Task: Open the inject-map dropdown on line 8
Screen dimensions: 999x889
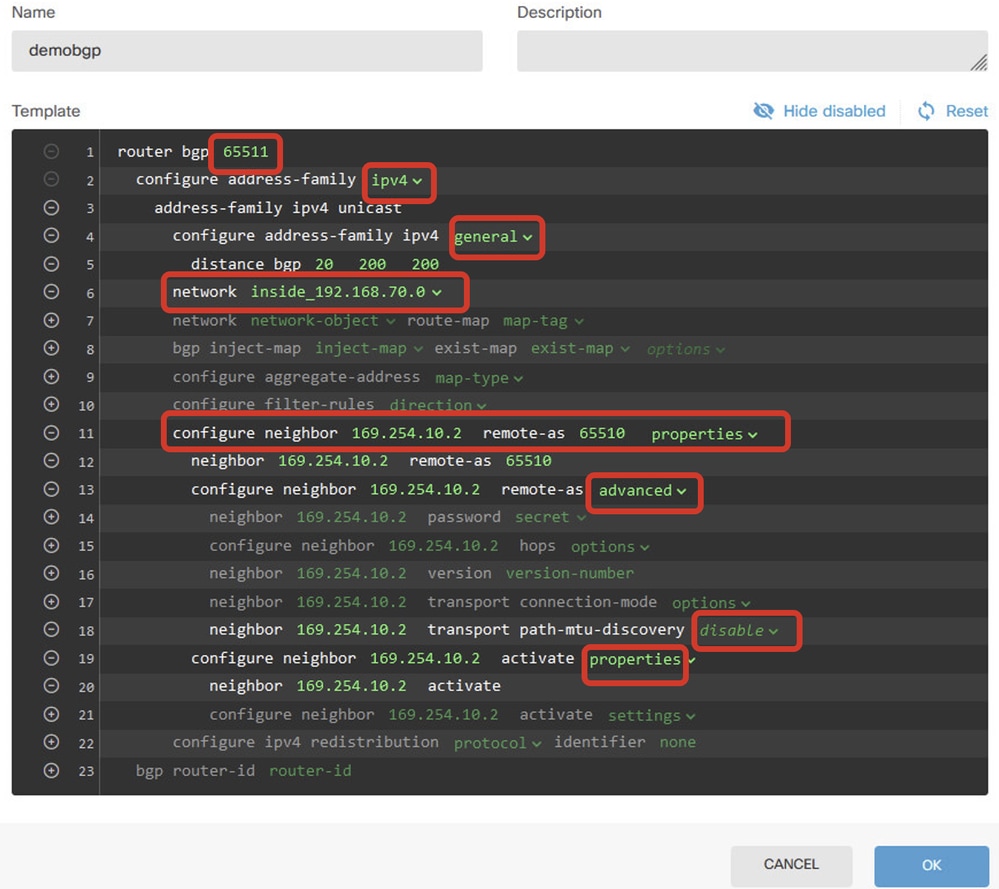Action: pos(368,349)
